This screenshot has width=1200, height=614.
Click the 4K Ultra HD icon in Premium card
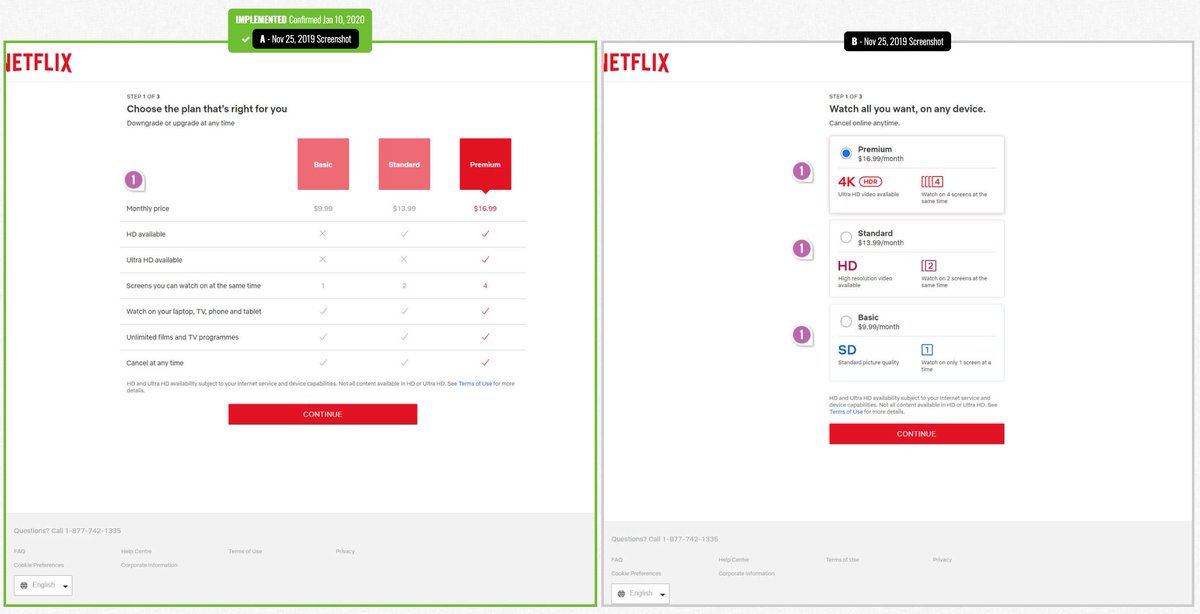click(846, 181)
